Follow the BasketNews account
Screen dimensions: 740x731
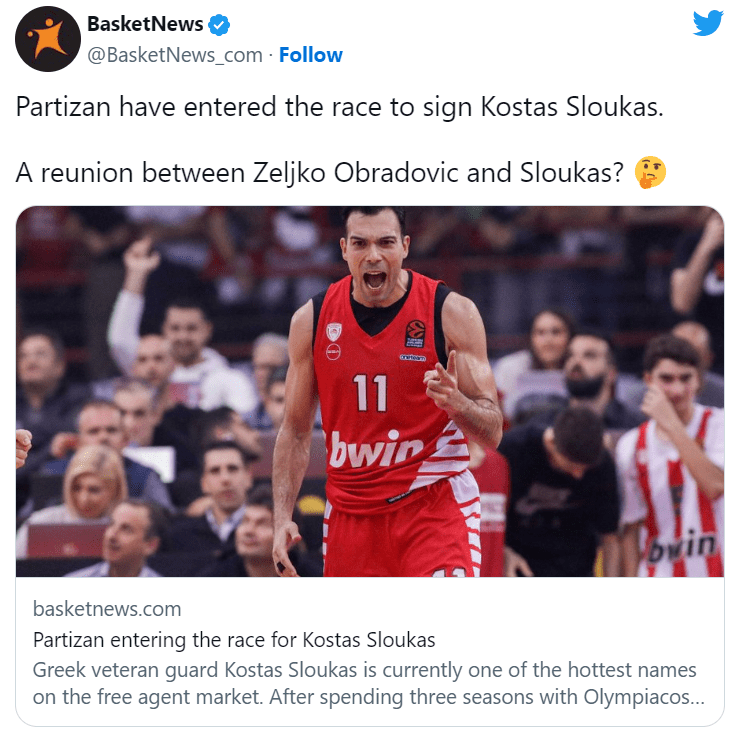(311, 55)
